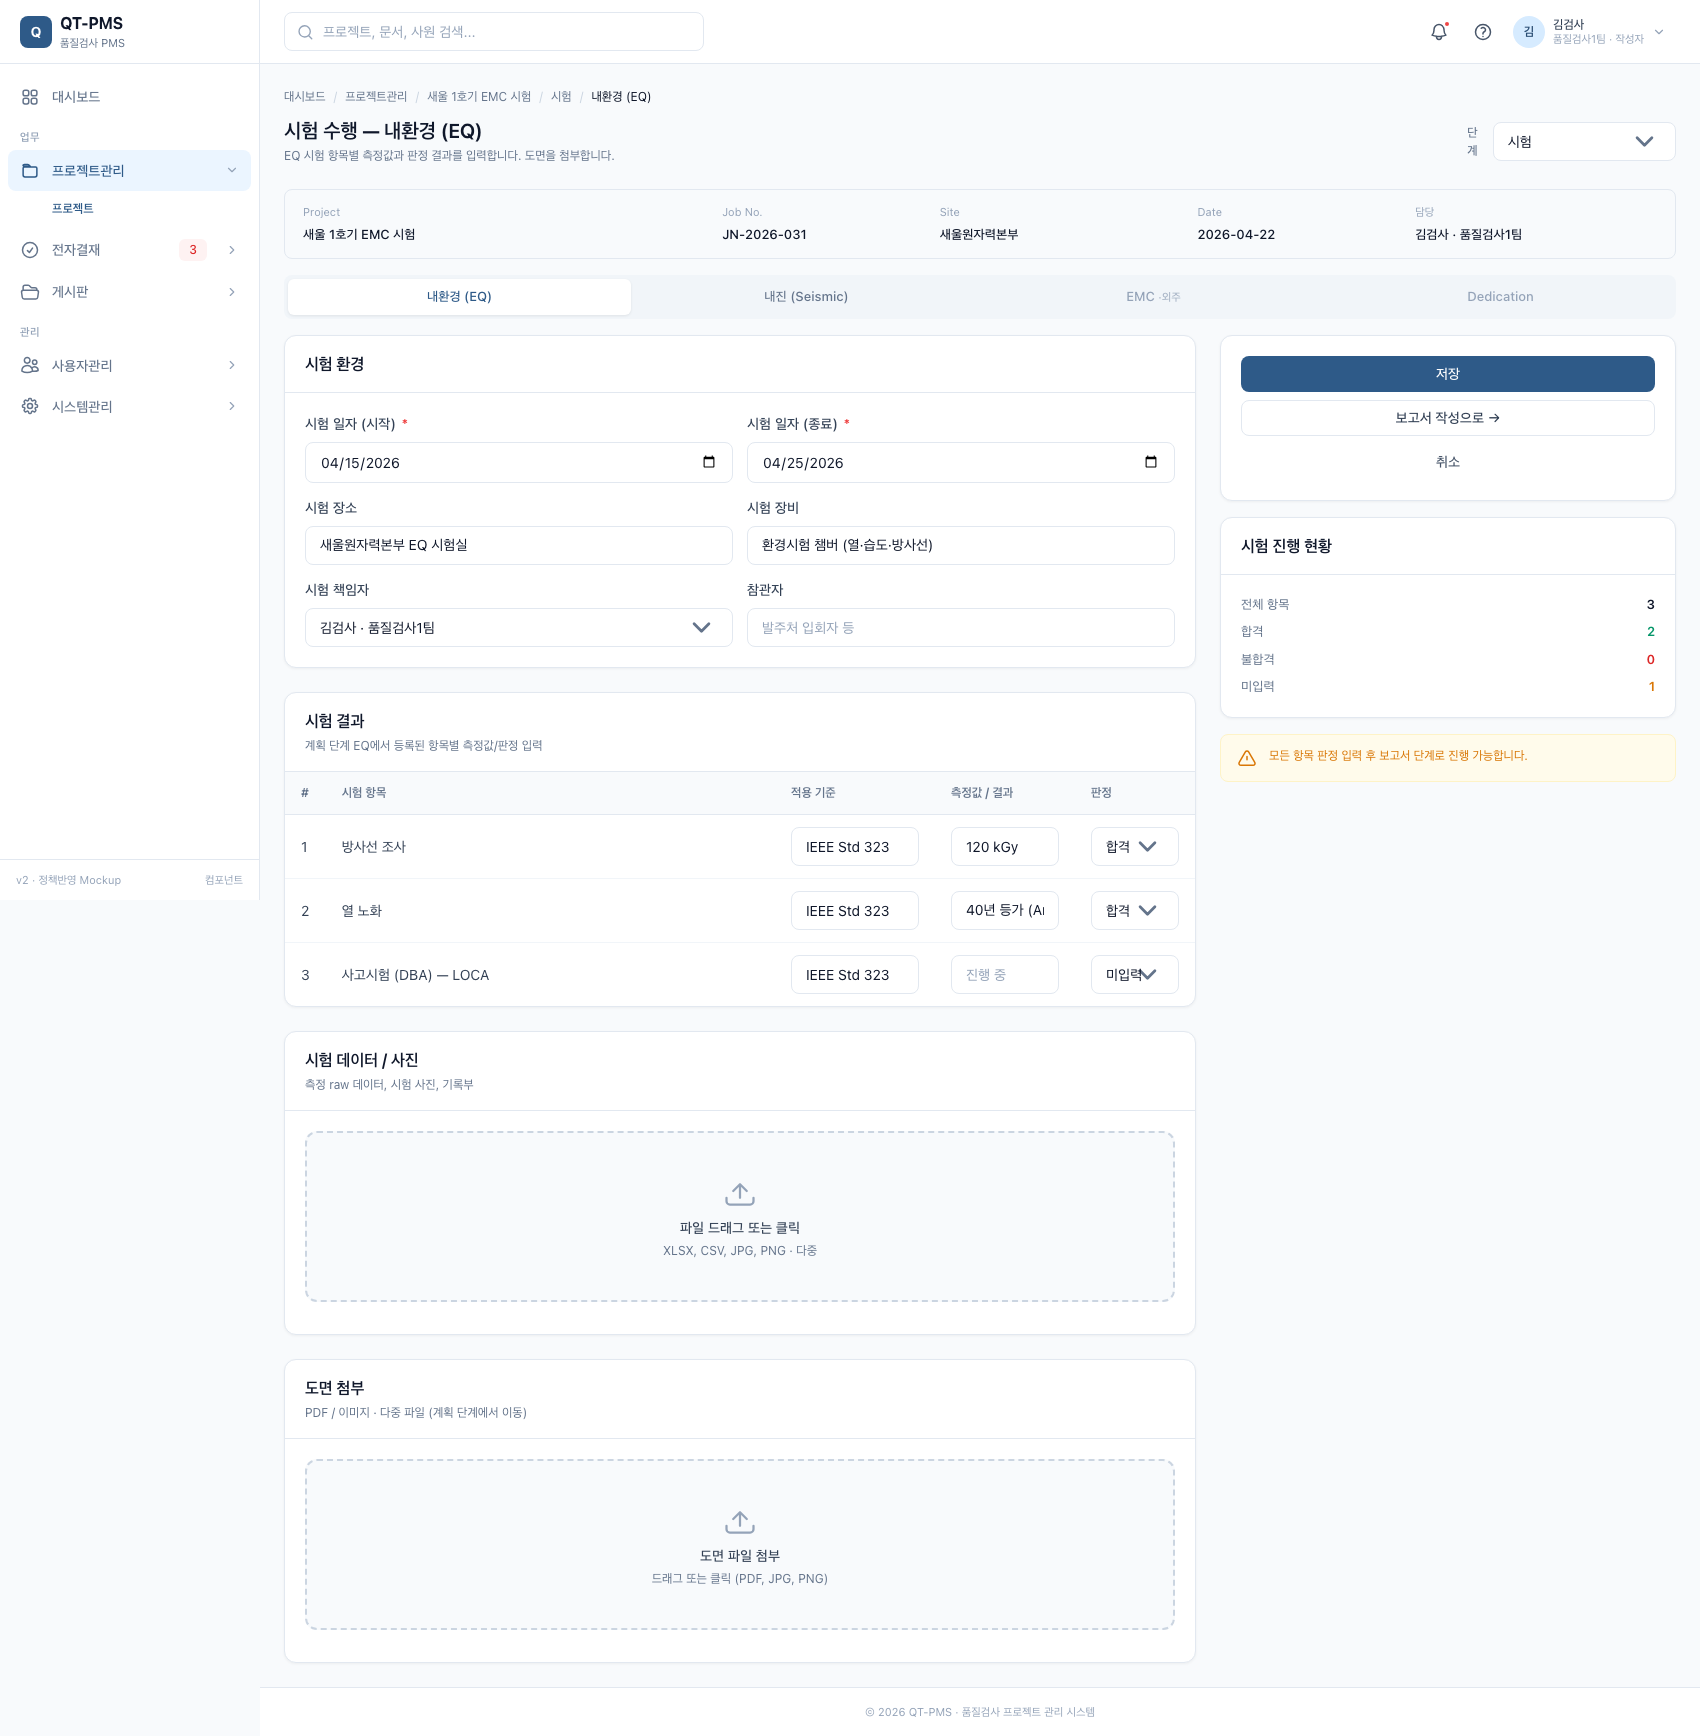
Task: Click the 시스템관리 gear icon
Action: [x=30, y=407]
